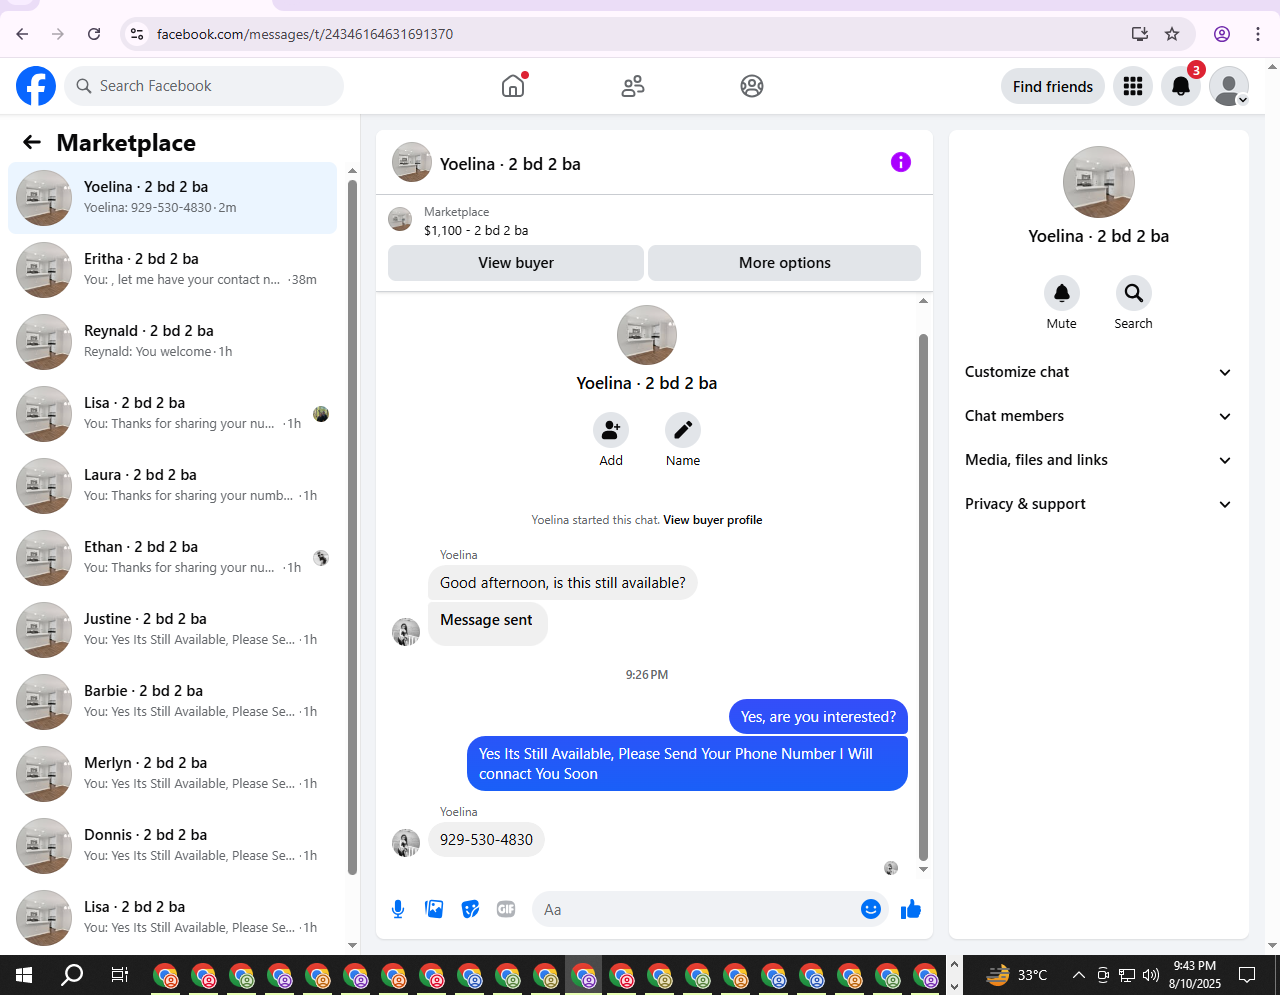The image size is (1280, 995).
Task: Bookmark this page with star icon
Action: pyautogui.click(x=1172, y=34)
